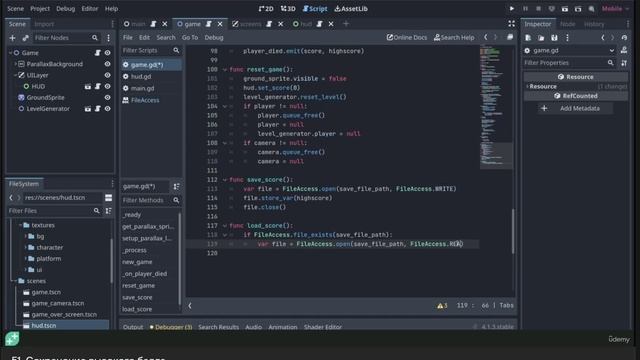Switch to the Node tab

pyautogui.click(x=567, y=24)
